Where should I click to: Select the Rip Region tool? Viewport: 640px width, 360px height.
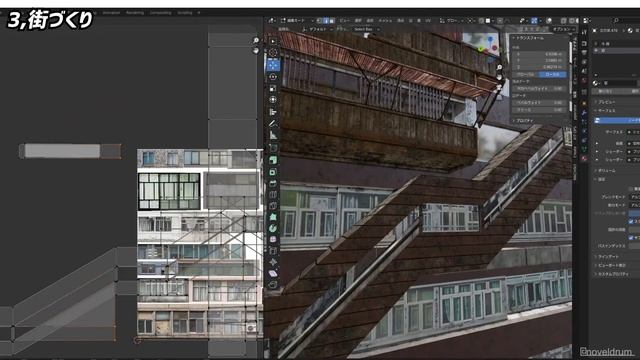(273, 284)
